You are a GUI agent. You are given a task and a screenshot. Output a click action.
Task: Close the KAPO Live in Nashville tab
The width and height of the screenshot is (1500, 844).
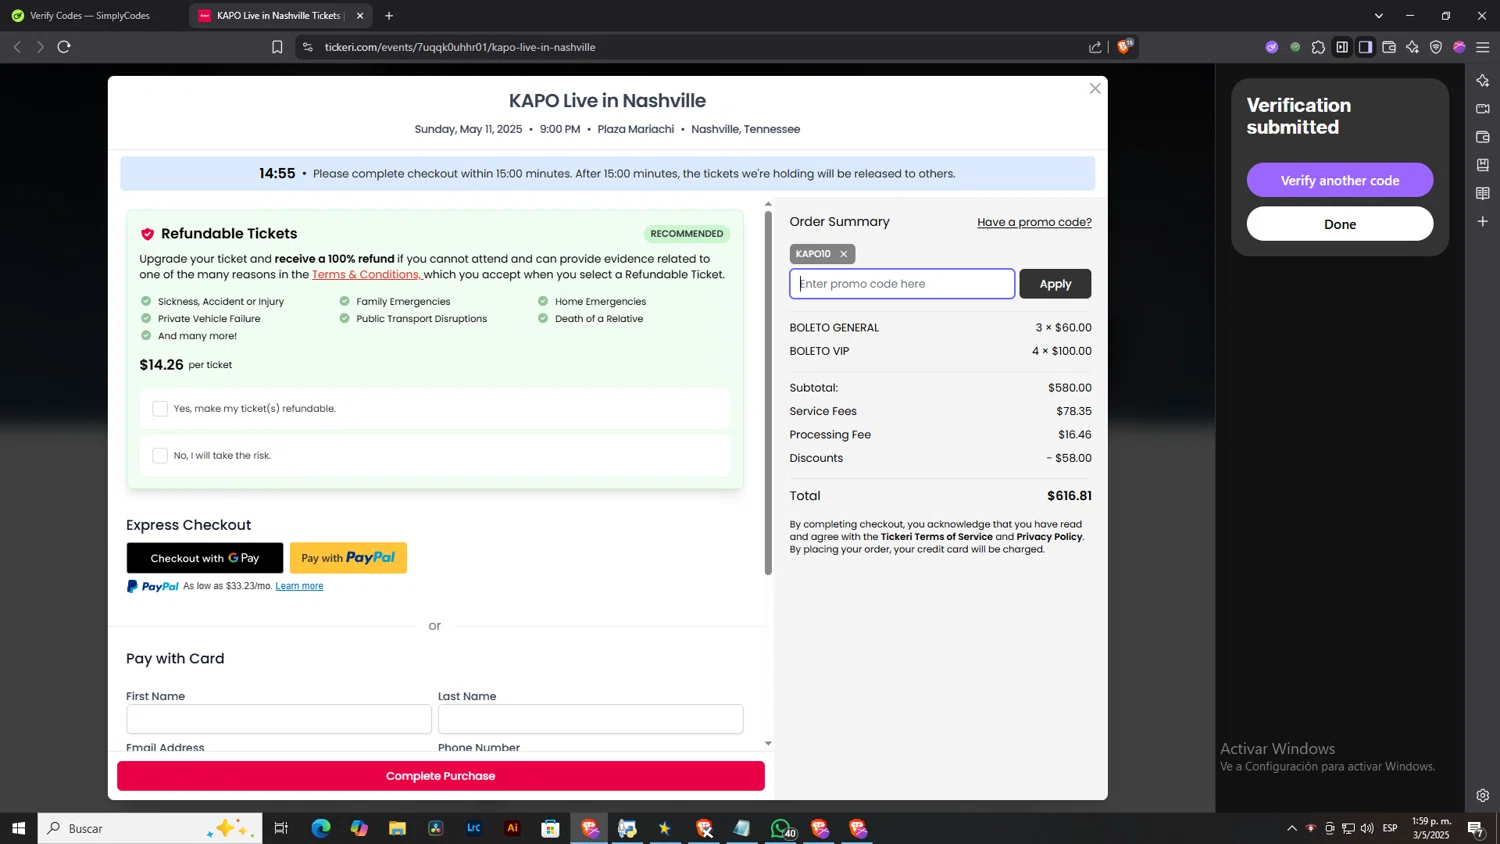[x=360, y=16]
